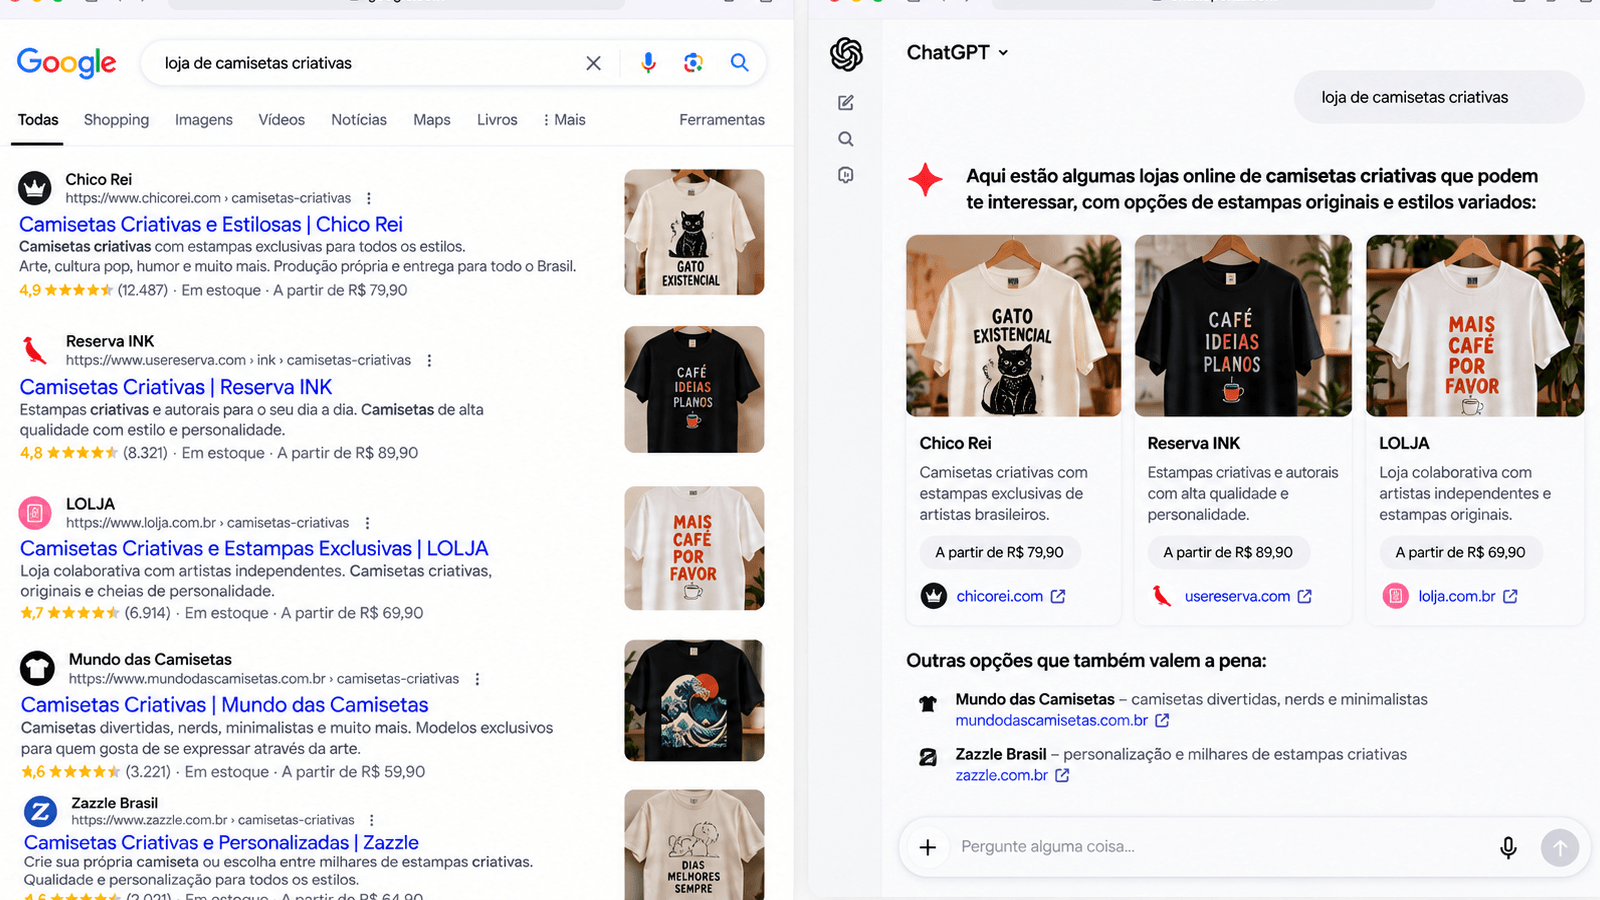The height and width of the screenshot is (900, 1600).
Task: Switch to the Shopping tab
Action: click(116, 120)
